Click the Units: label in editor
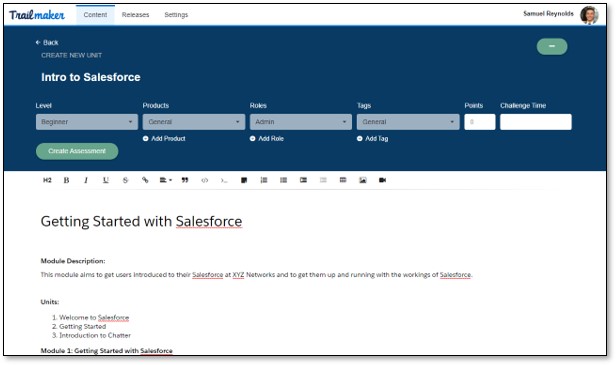616x365 pixels. pos(50,302)
